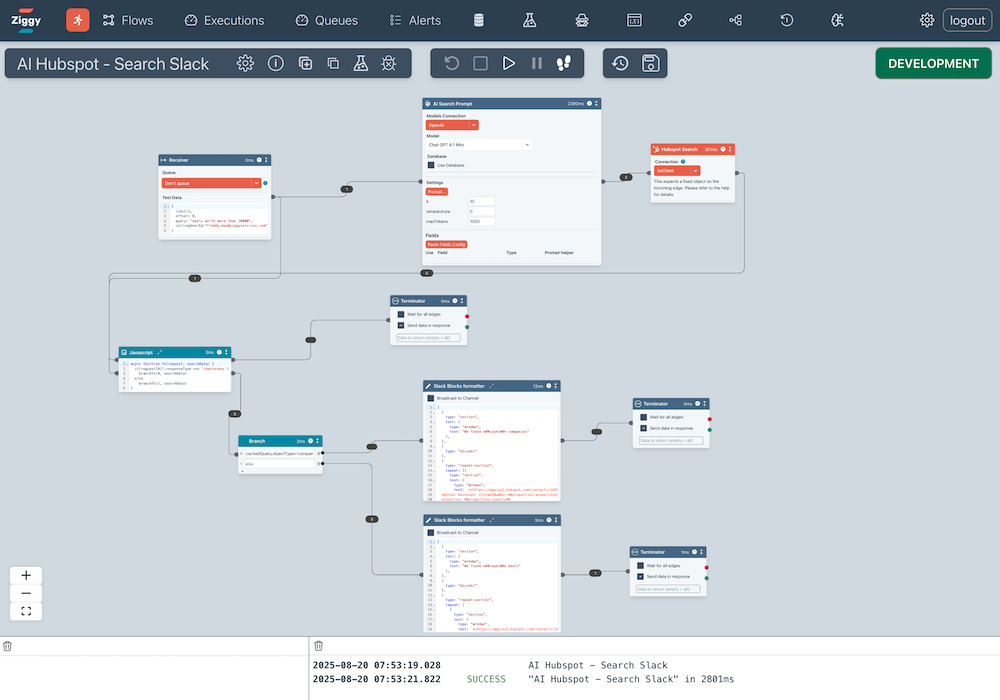Click Paste Fields Config button
Image resolution: width=1000 pixels, height=700 pixels.
446,244
